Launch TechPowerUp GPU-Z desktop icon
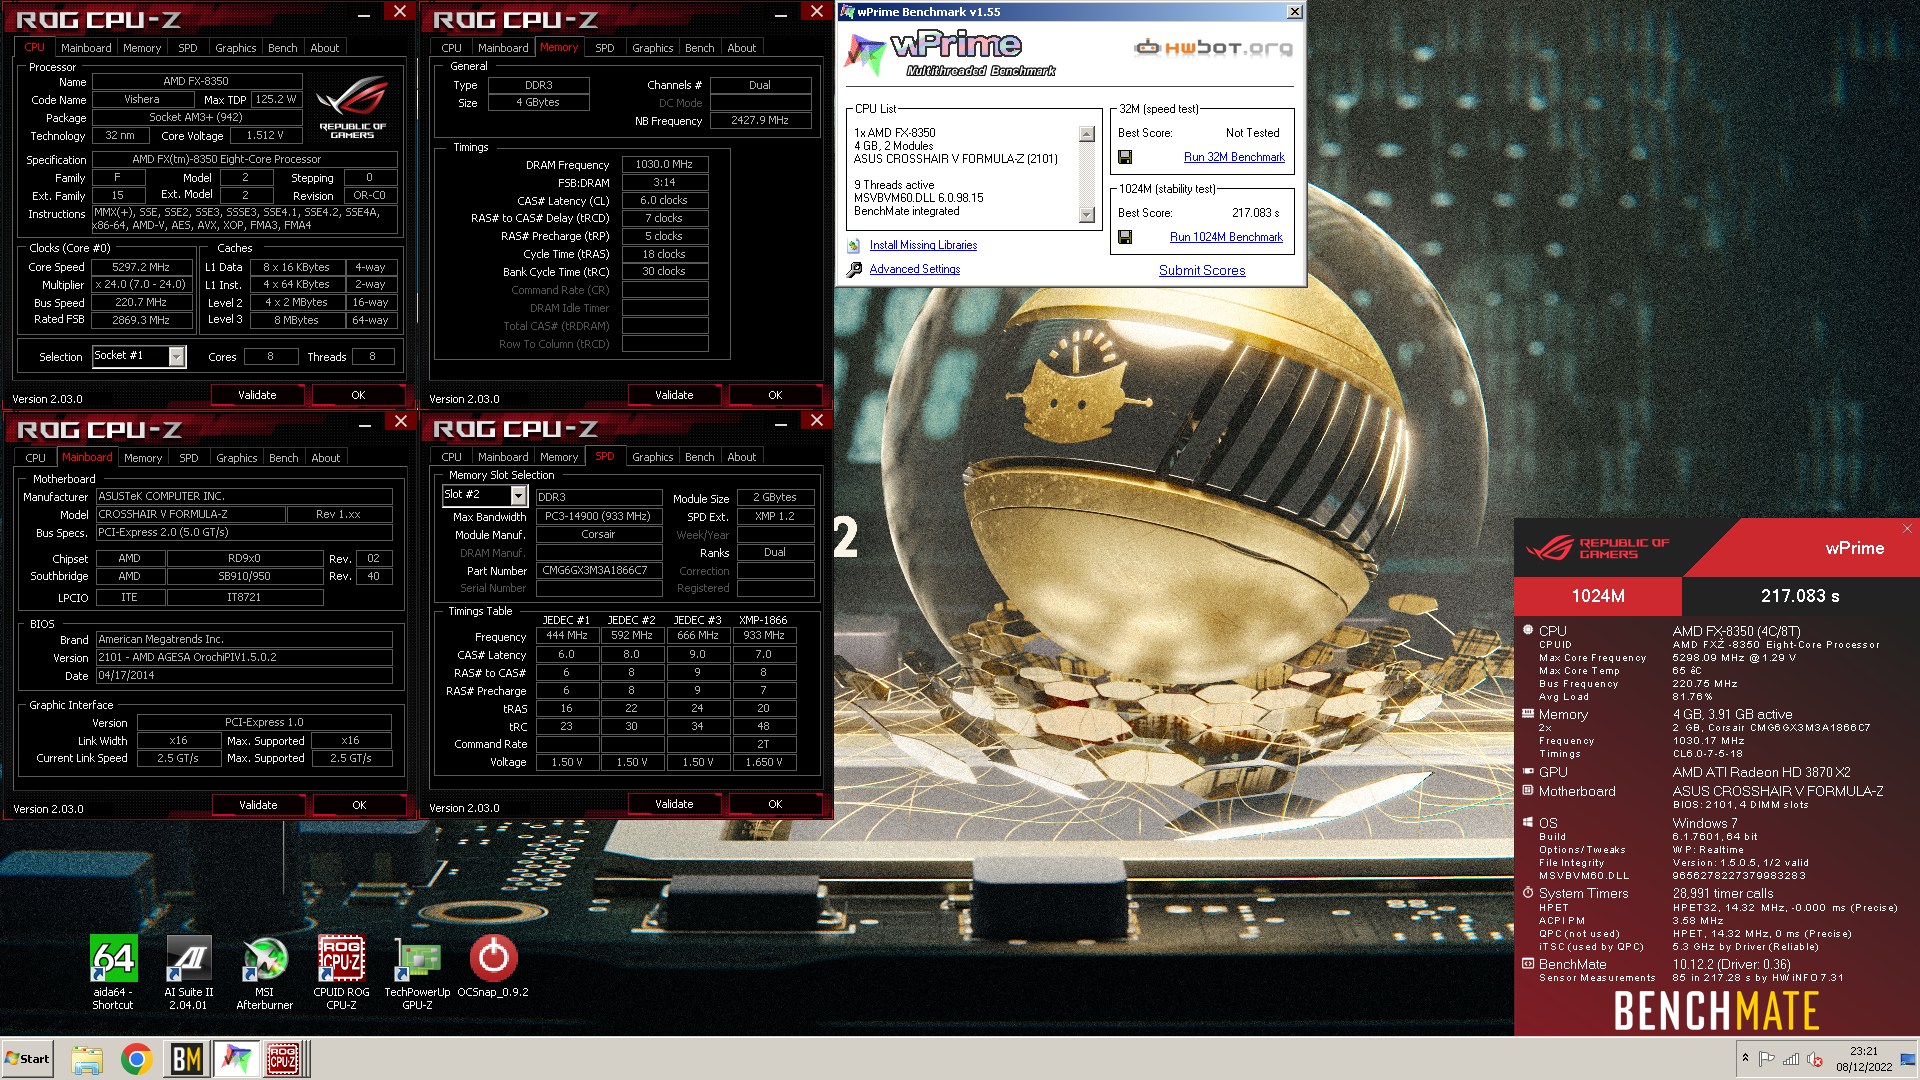 (417, 971)
